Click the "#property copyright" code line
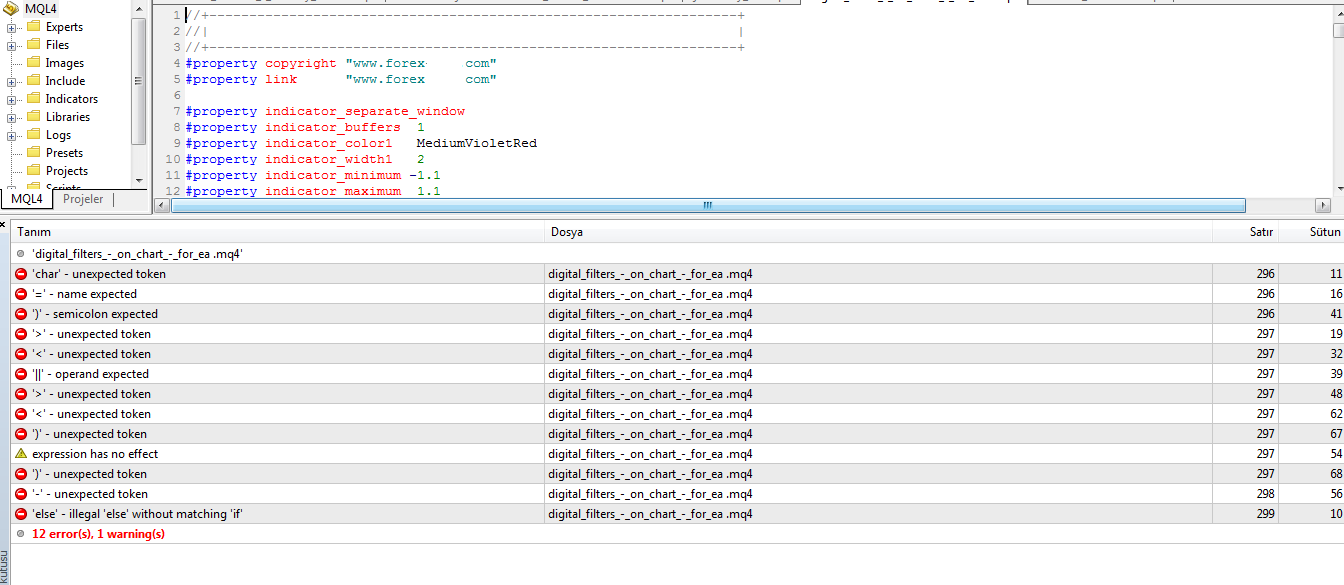The width and height of the screenshot is (1344, 585). click(x=341, y=63)
